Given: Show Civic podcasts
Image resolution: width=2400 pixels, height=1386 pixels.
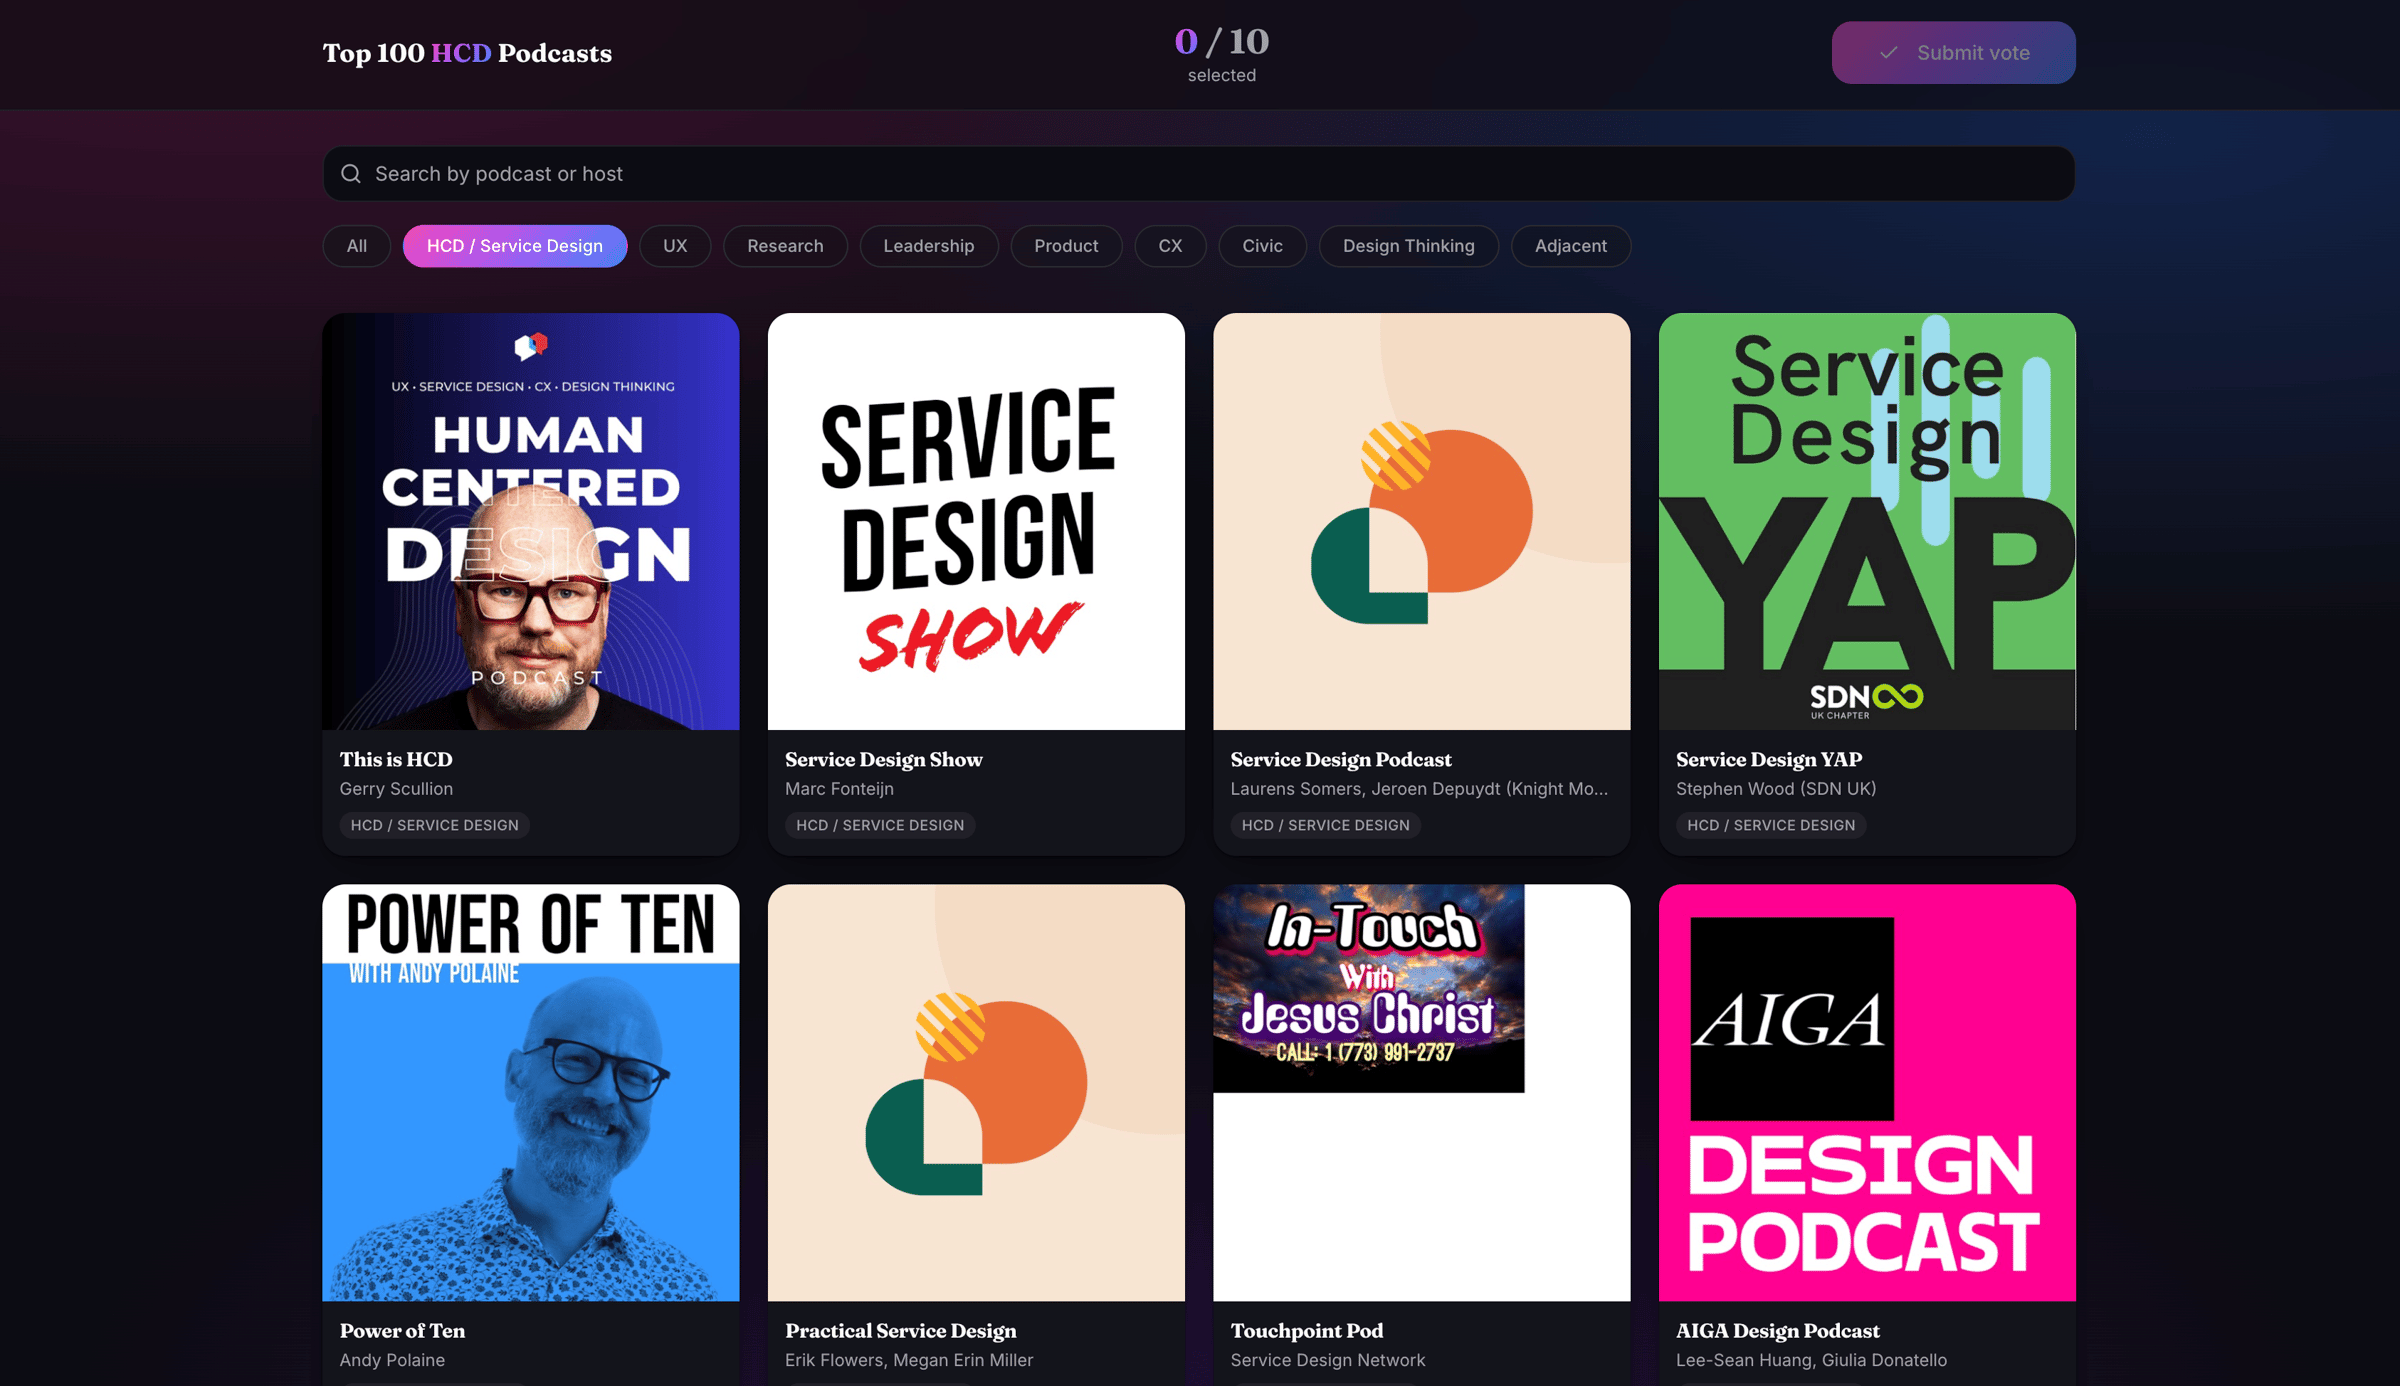Looking at the screenshot, I should 1262,246.
